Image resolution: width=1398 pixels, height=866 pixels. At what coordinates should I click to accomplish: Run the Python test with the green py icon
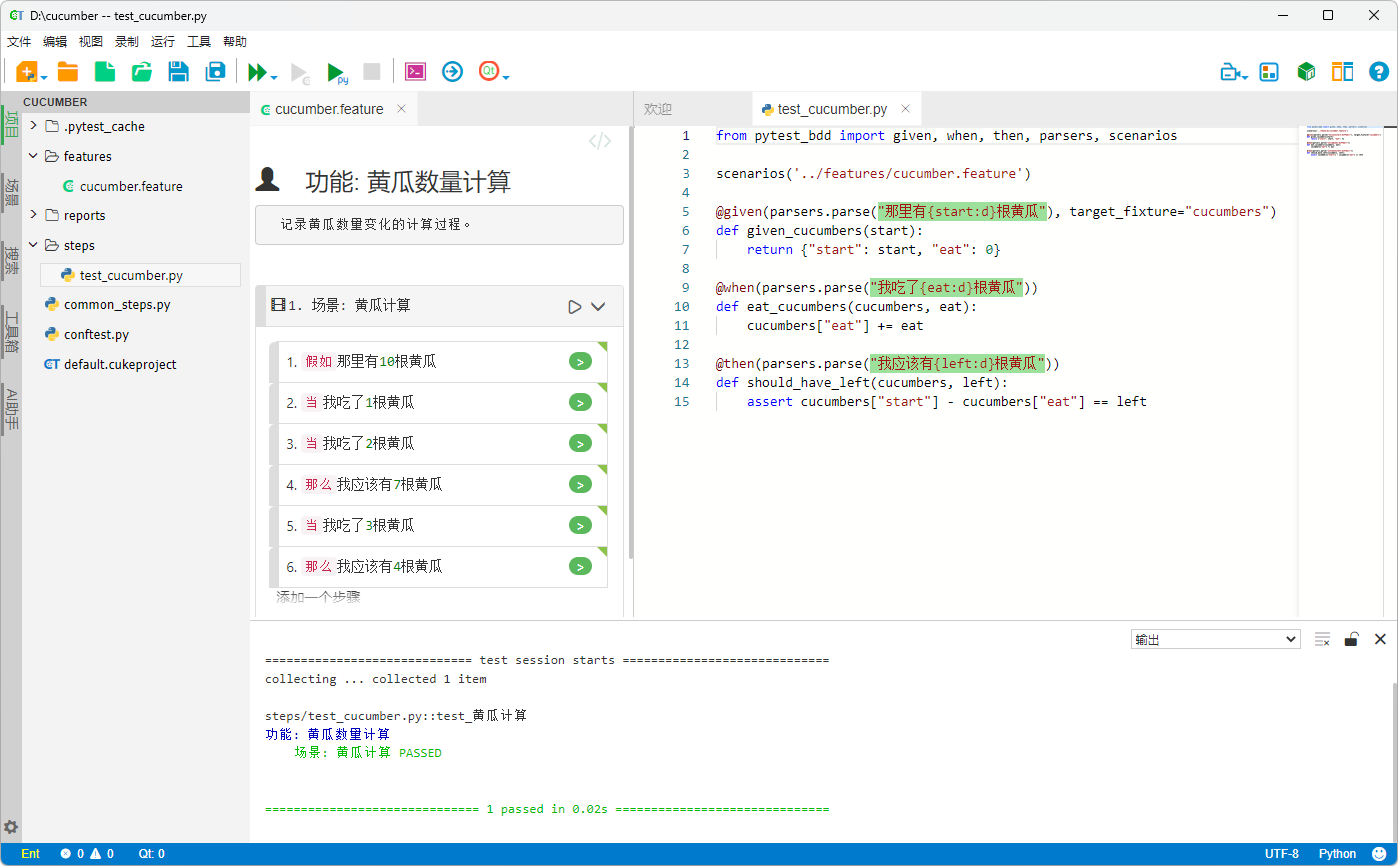click(336, 71)
